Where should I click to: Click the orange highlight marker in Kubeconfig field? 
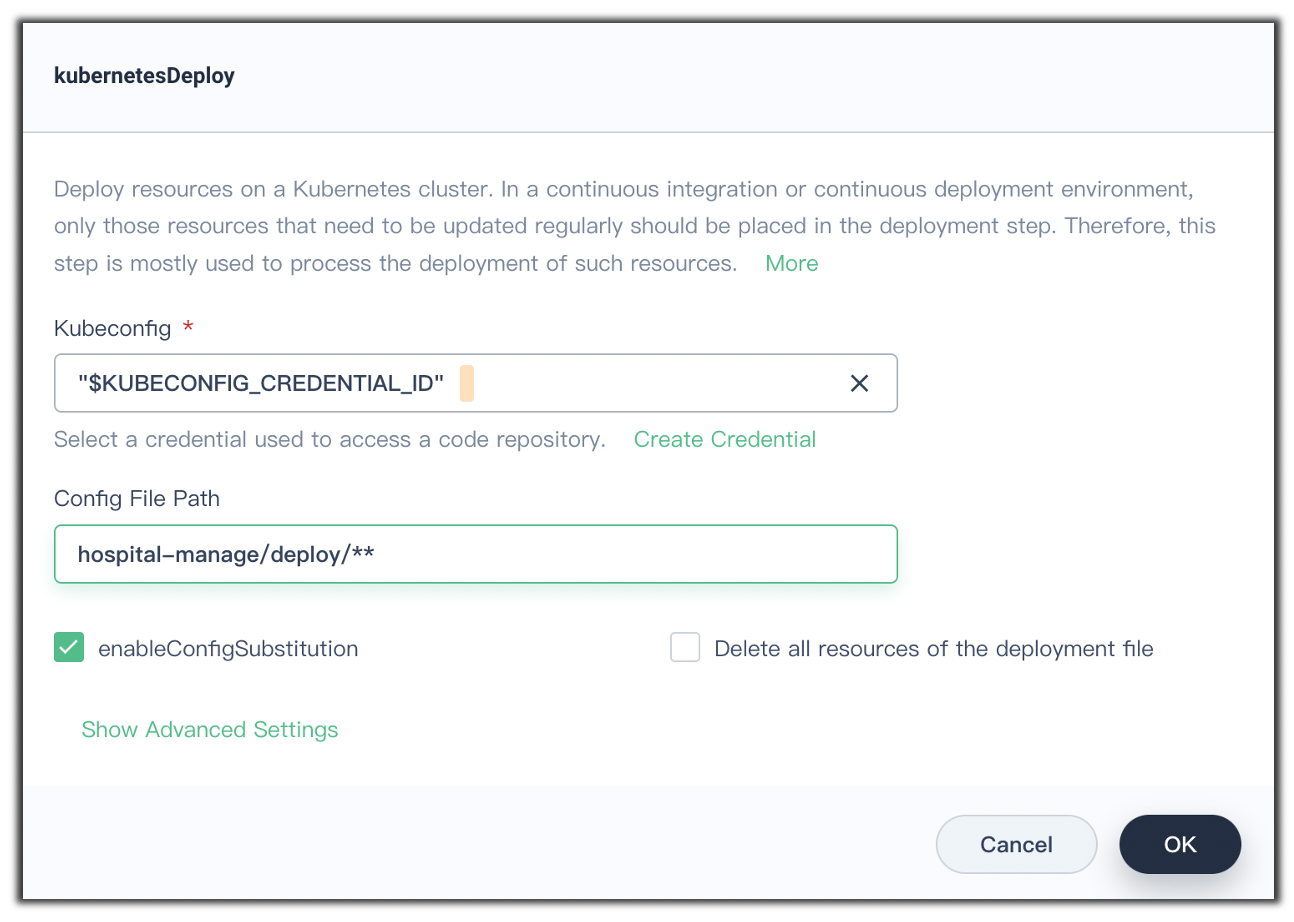point(467,384)
